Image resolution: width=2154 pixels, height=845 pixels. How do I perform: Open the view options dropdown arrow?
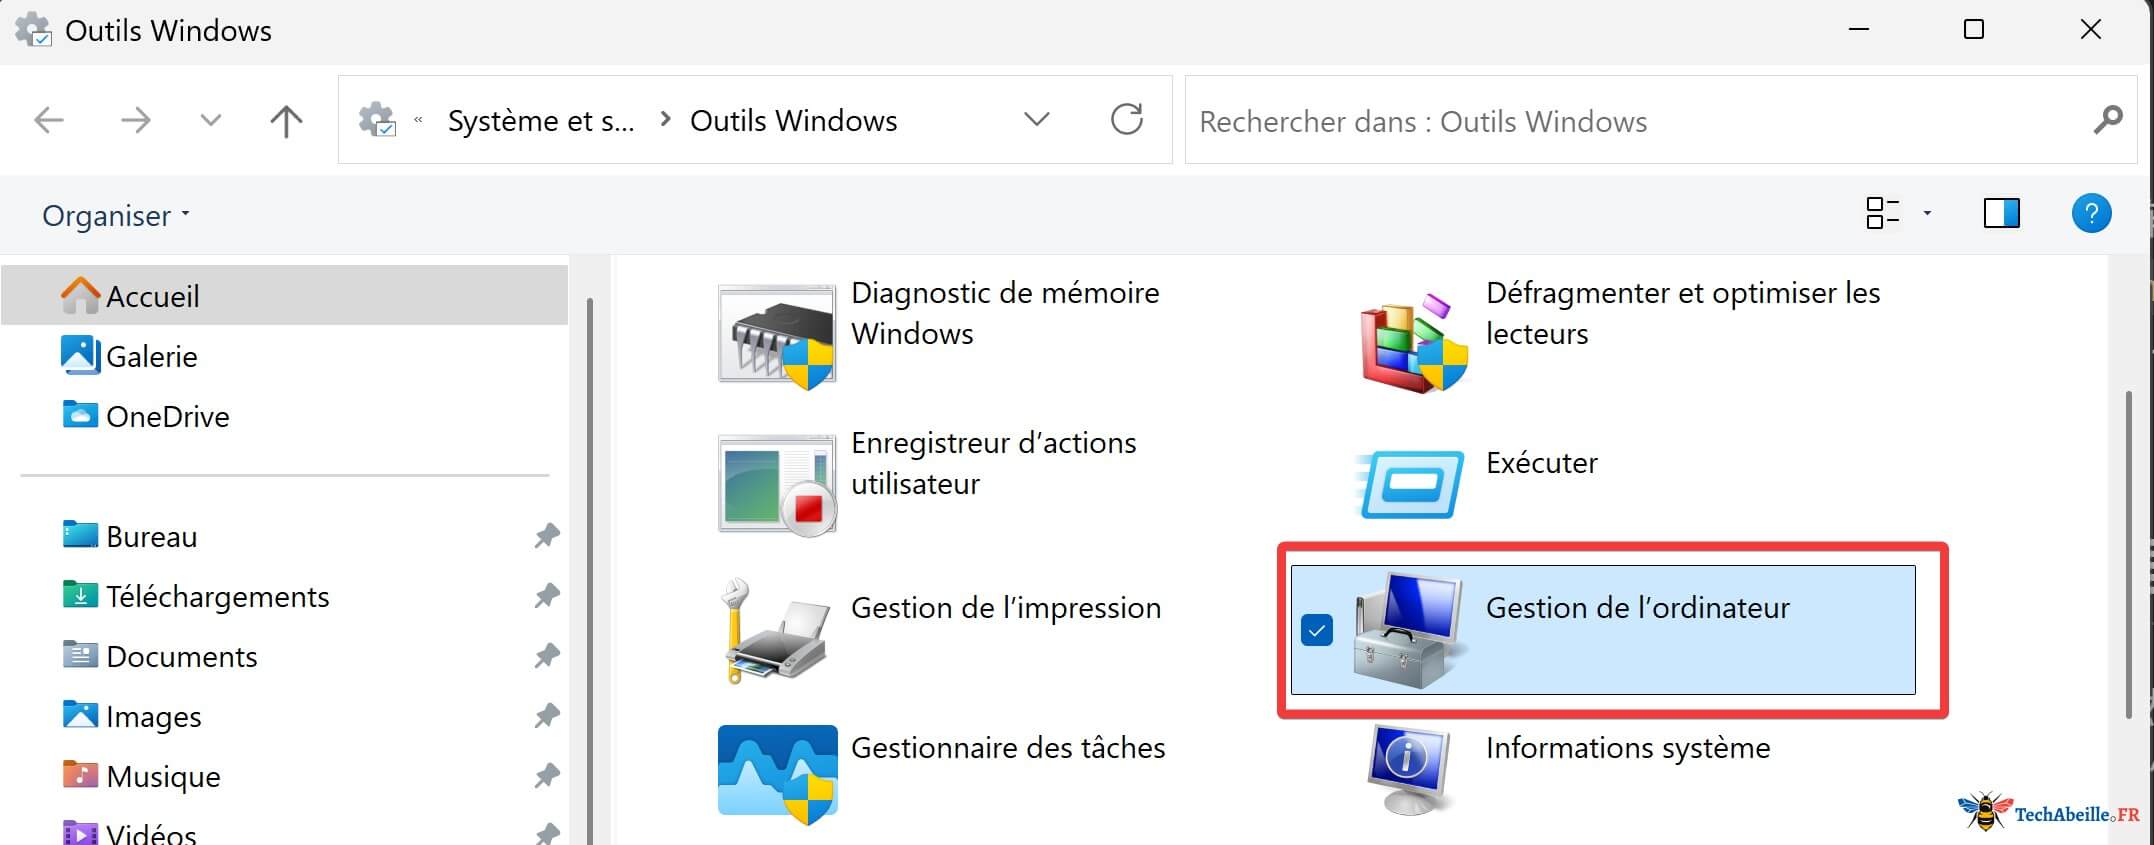(1927, 214)
